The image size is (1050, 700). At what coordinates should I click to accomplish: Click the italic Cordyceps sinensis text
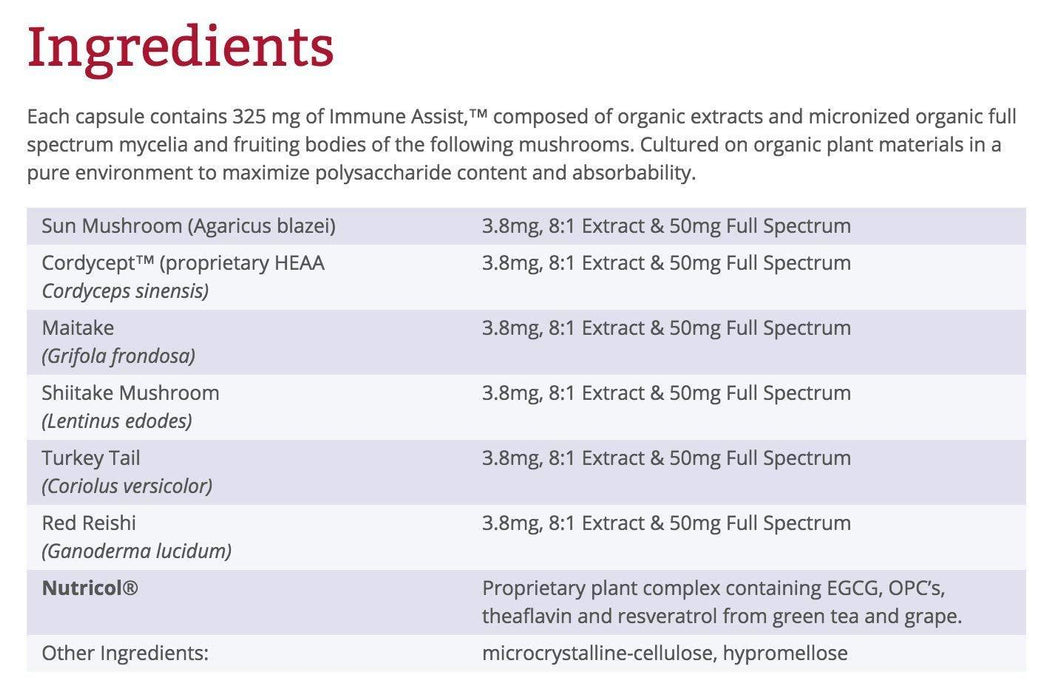point(125,291)
